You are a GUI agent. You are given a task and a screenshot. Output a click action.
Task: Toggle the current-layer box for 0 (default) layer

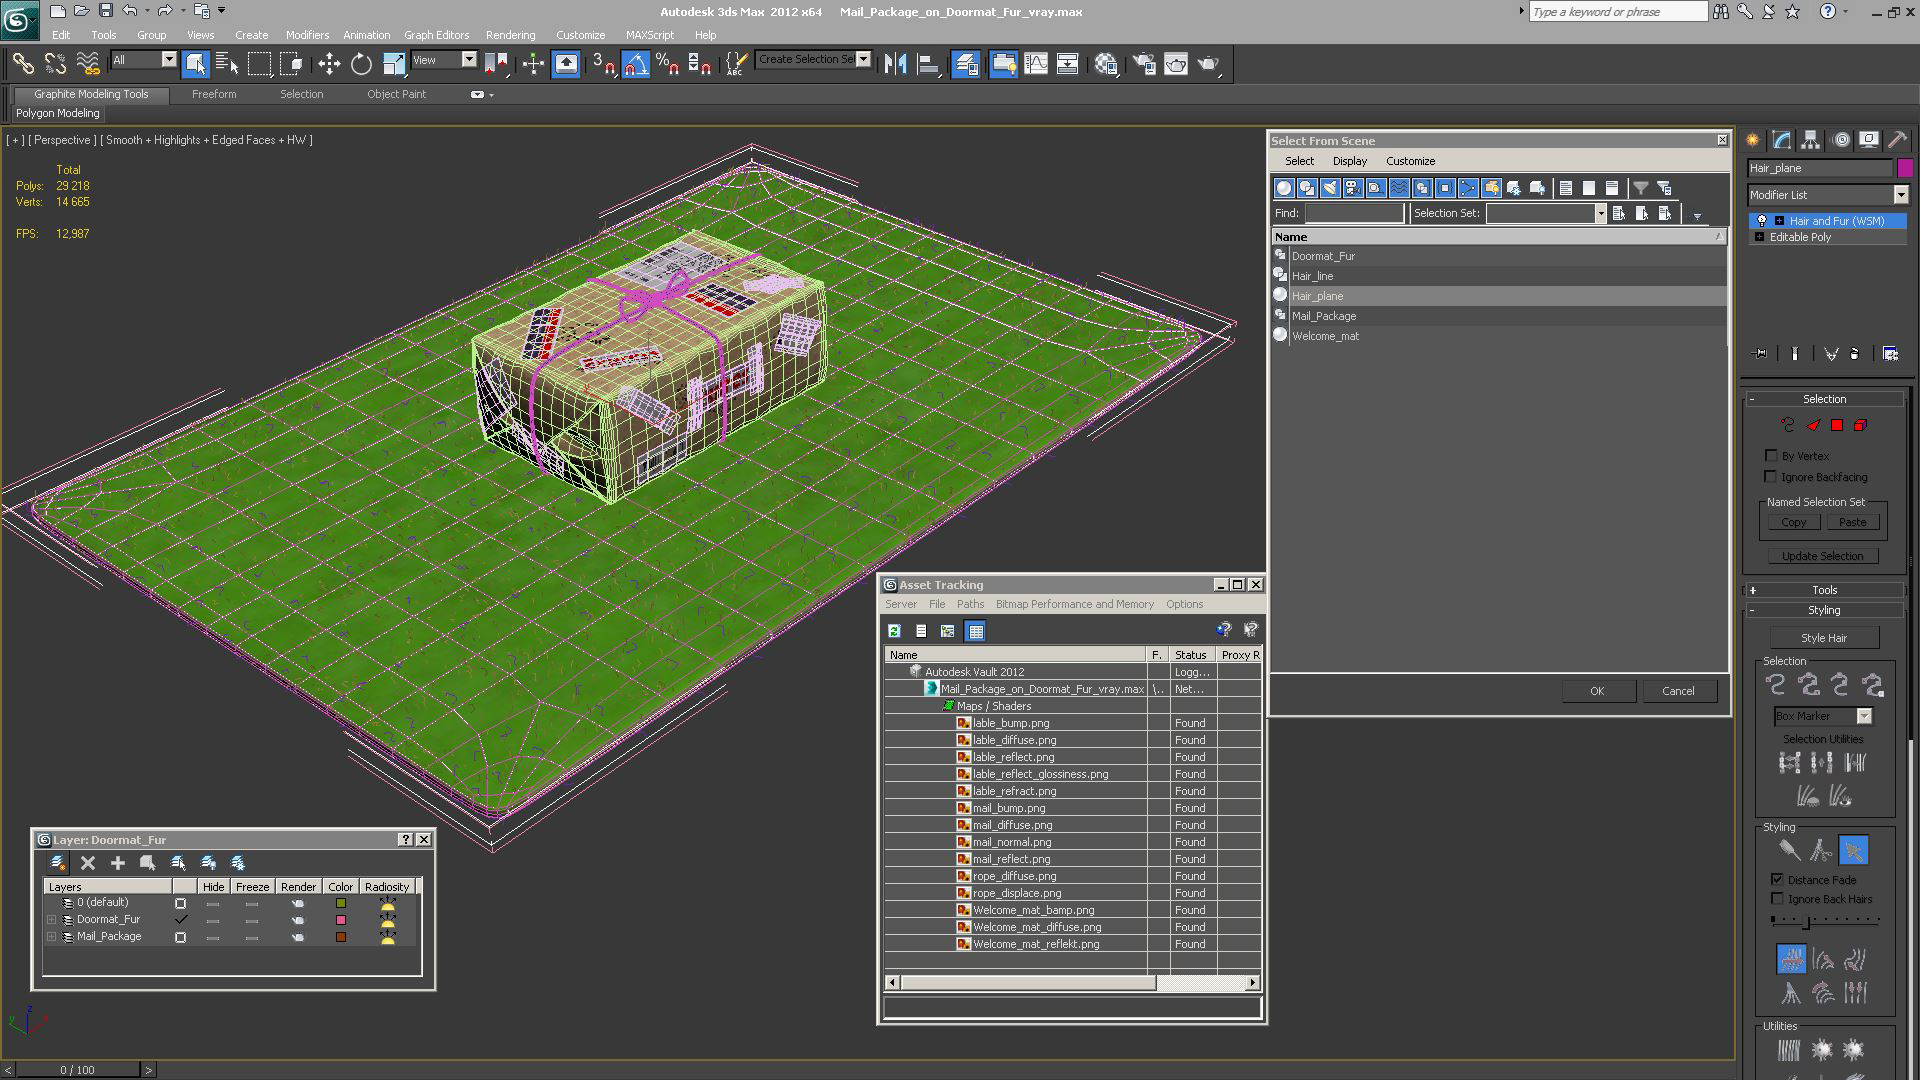[180, 903]
